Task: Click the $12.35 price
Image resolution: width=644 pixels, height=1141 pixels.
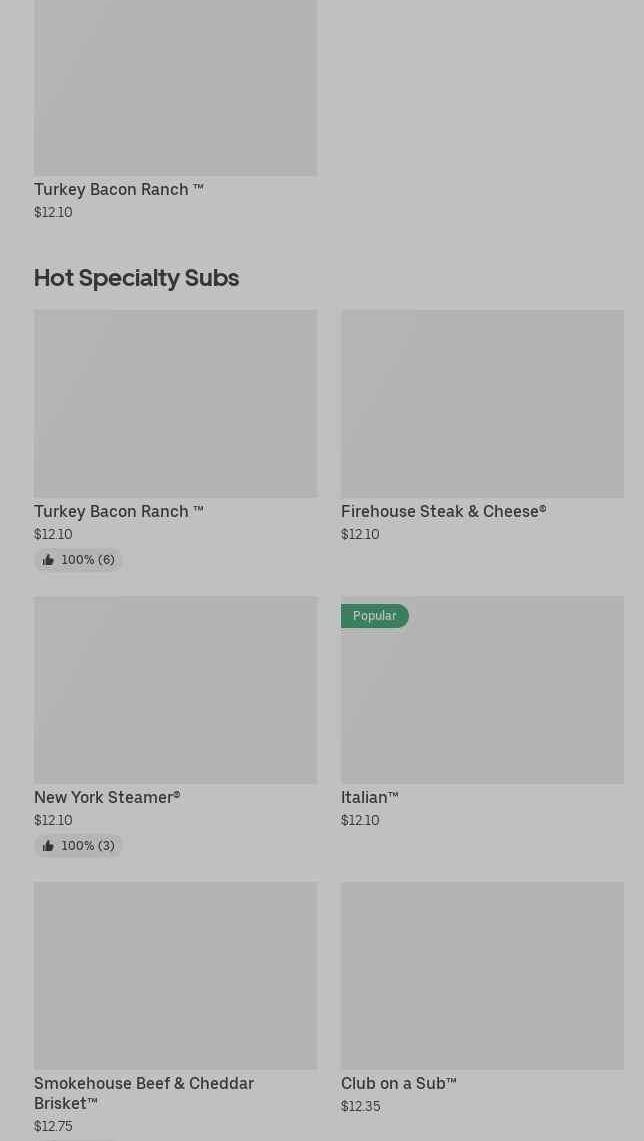Action: [360, 1106]
